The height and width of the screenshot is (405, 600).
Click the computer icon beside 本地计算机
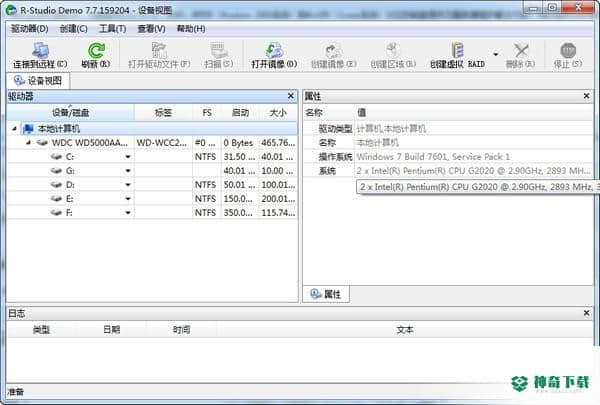tap(28, 129)
